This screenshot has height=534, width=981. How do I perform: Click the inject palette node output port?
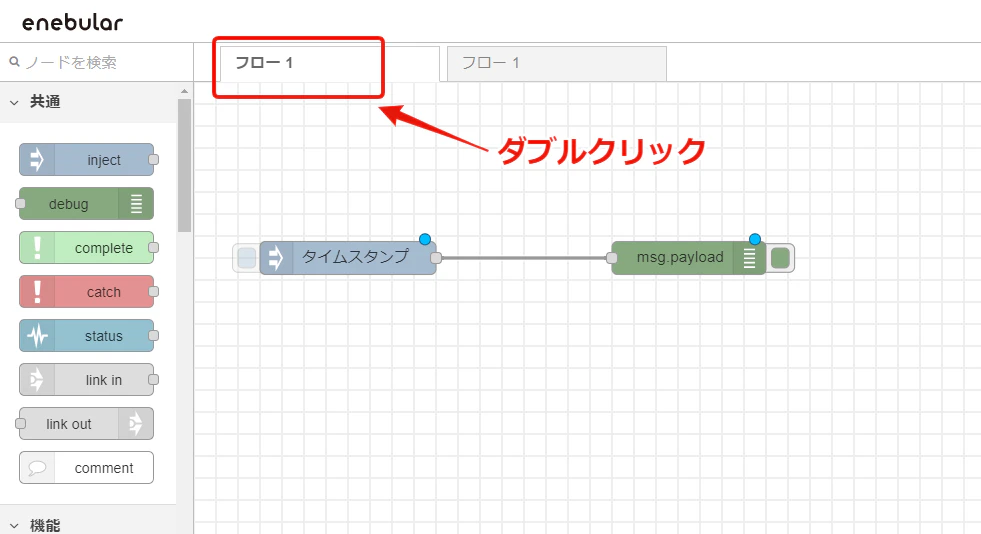[x=153, y=159]
